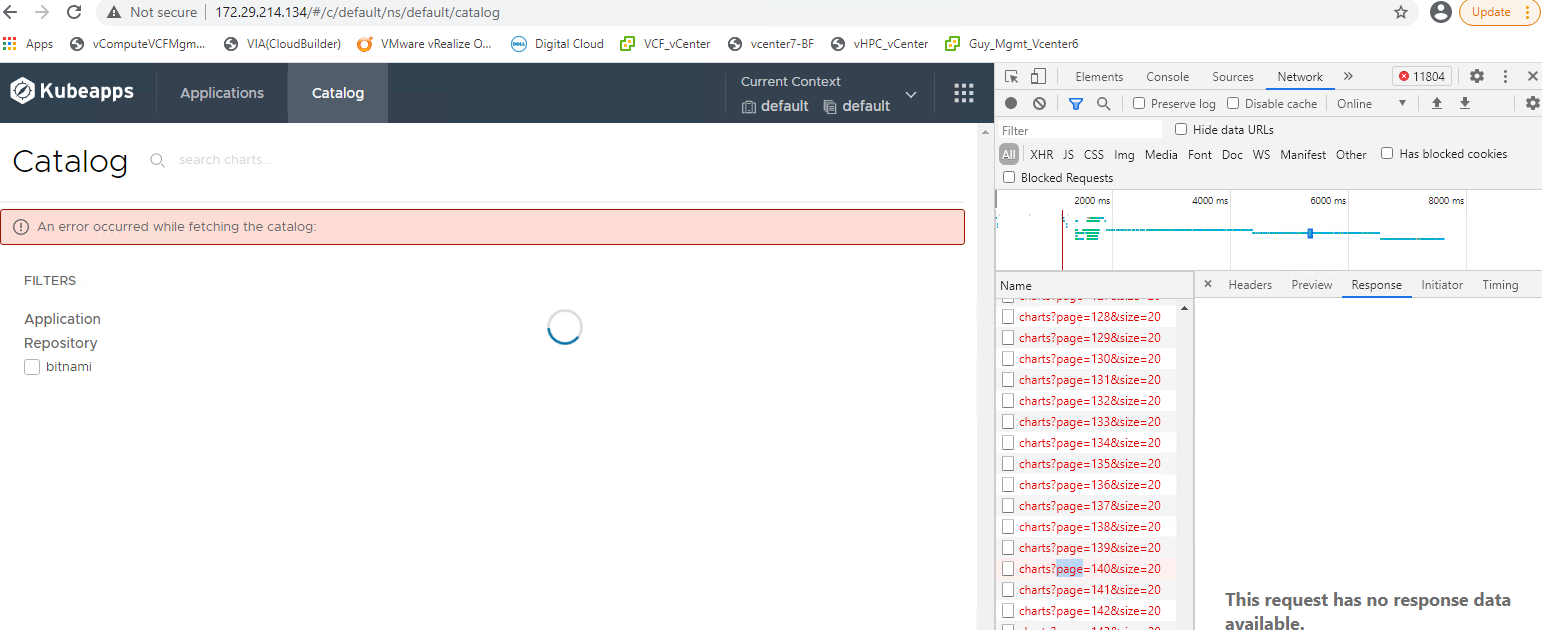Viewport: 1542px width, 630px height.
Task: Open the Kubeapps home logo
Action: pyautogui.click(x=73, y=91)
